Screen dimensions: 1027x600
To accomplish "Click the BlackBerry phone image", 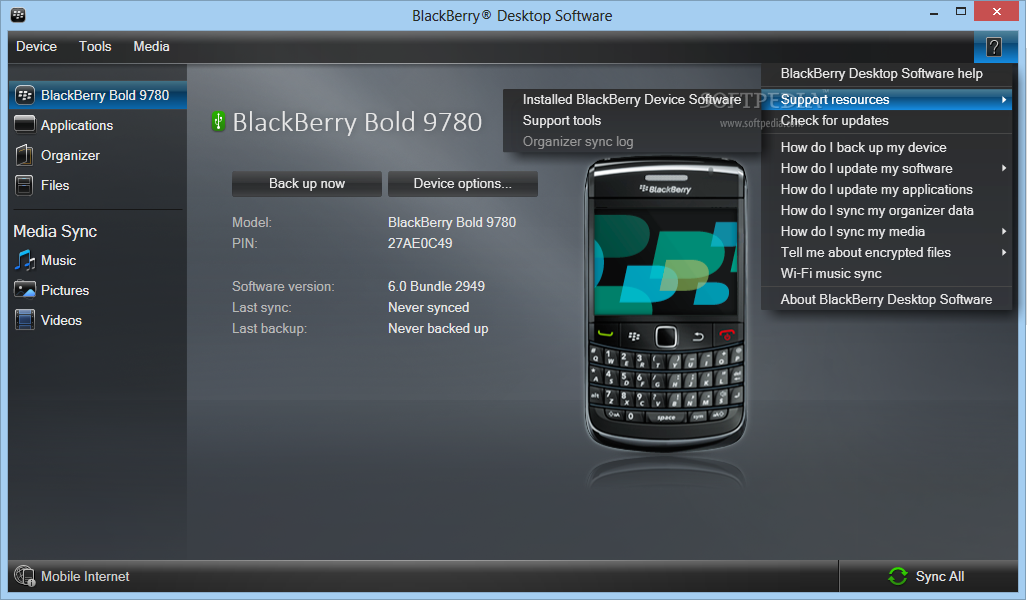I will click(665, 305).
